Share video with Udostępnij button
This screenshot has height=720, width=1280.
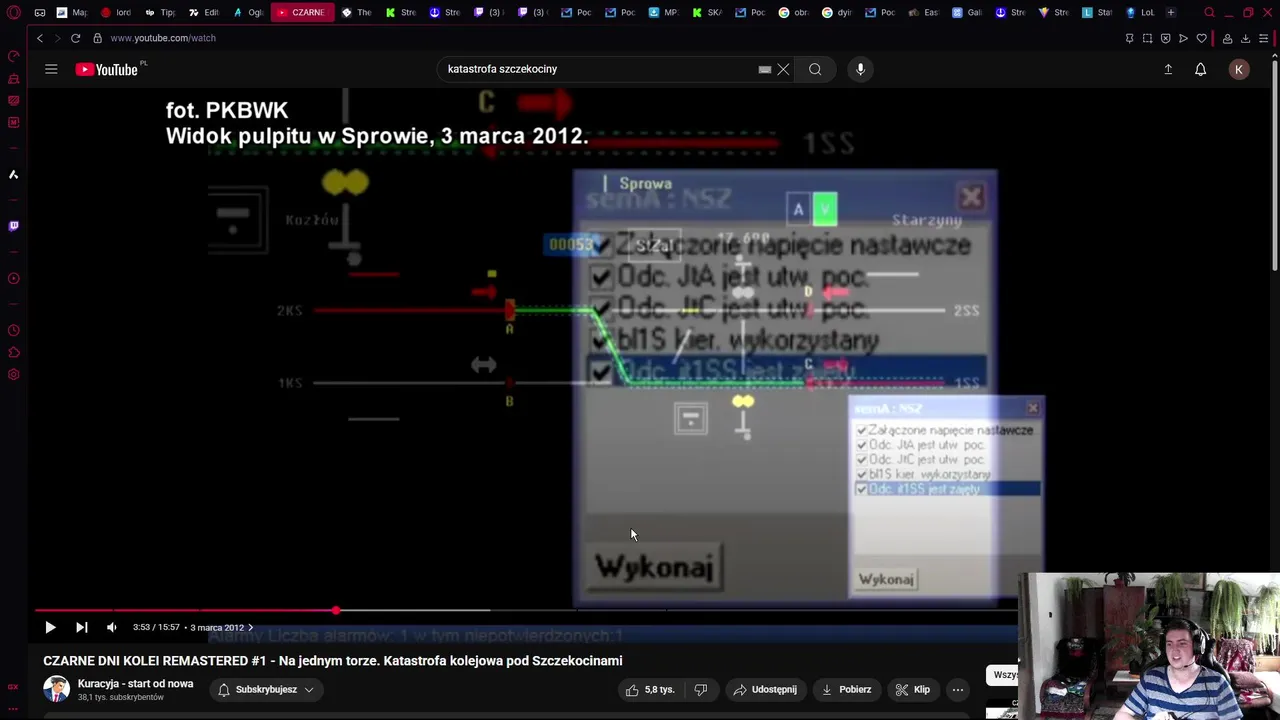tap(765, 689)
